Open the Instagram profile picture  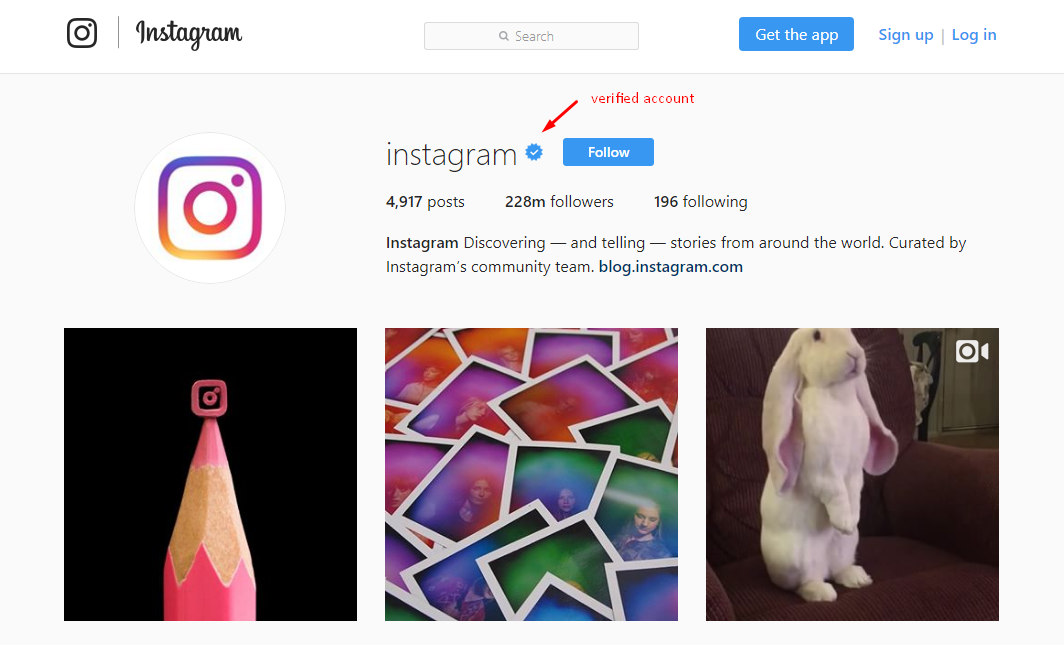pyautogui.click(x=210, y=208)
